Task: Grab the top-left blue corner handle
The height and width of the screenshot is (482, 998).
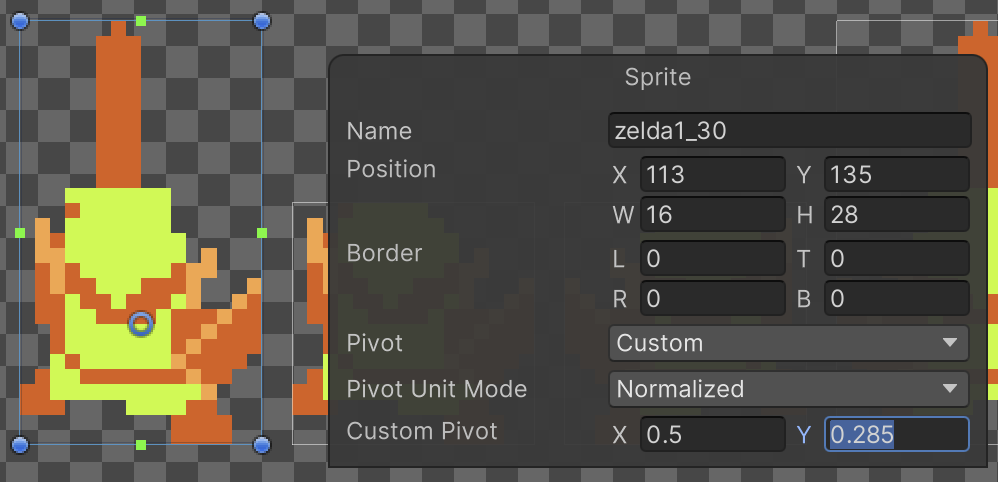Action: [19, 20]
